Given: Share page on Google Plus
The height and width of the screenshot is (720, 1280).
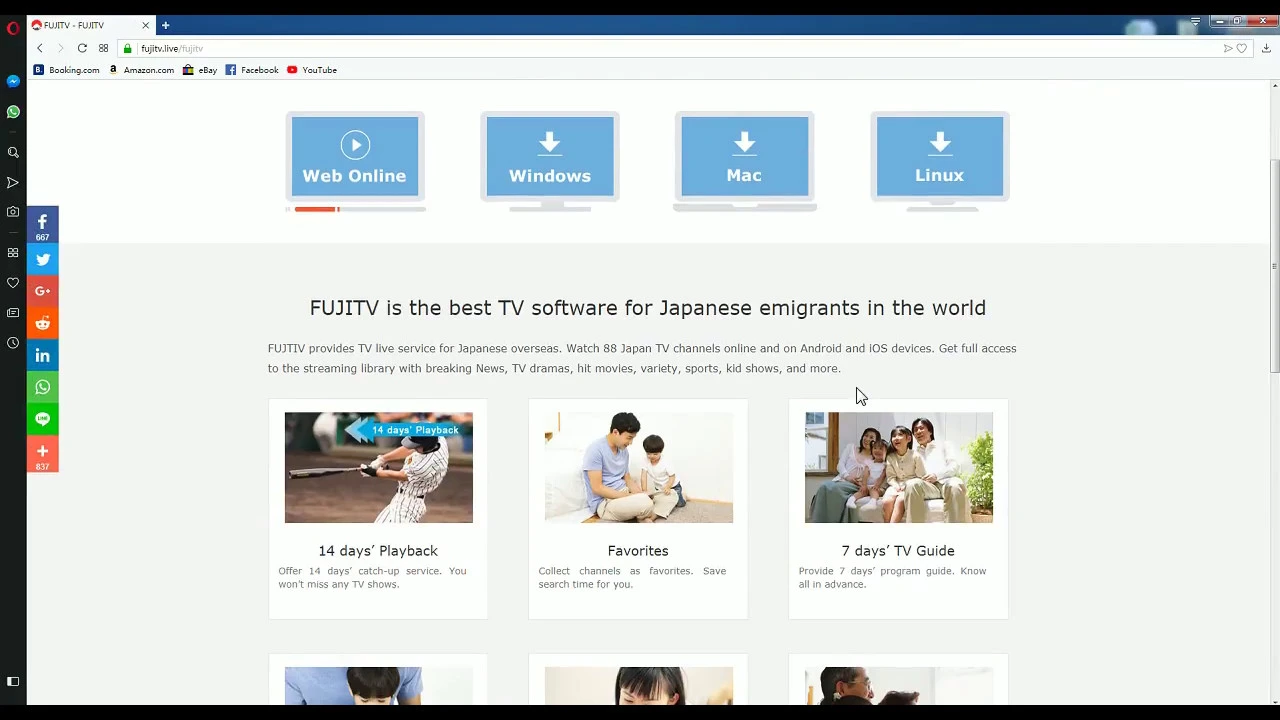Looking at the screenshot, I should (42, 291).
